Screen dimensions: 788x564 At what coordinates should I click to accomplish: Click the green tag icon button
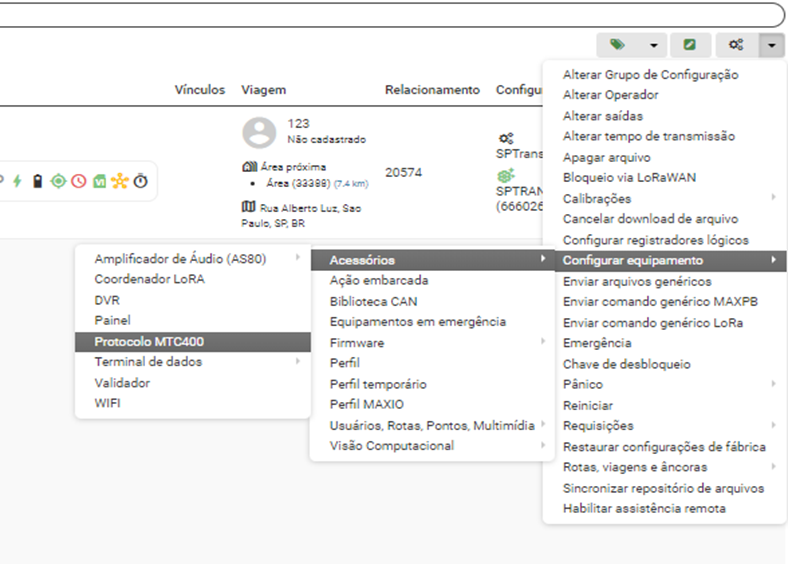[618, 45]
